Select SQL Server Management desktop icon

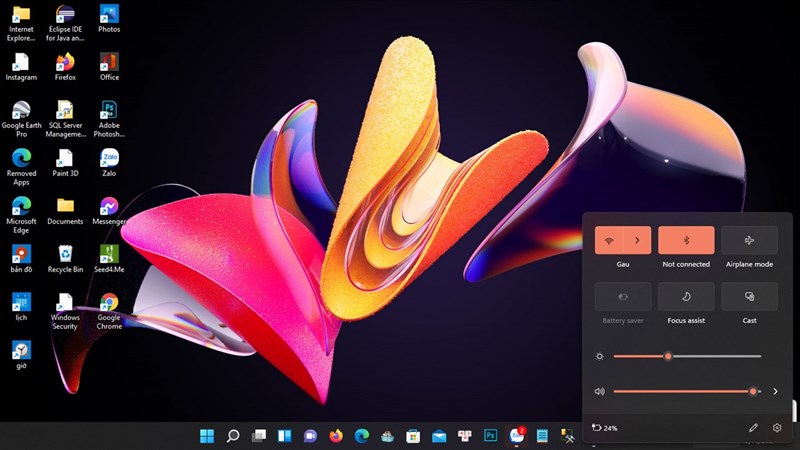coord(65,119)
